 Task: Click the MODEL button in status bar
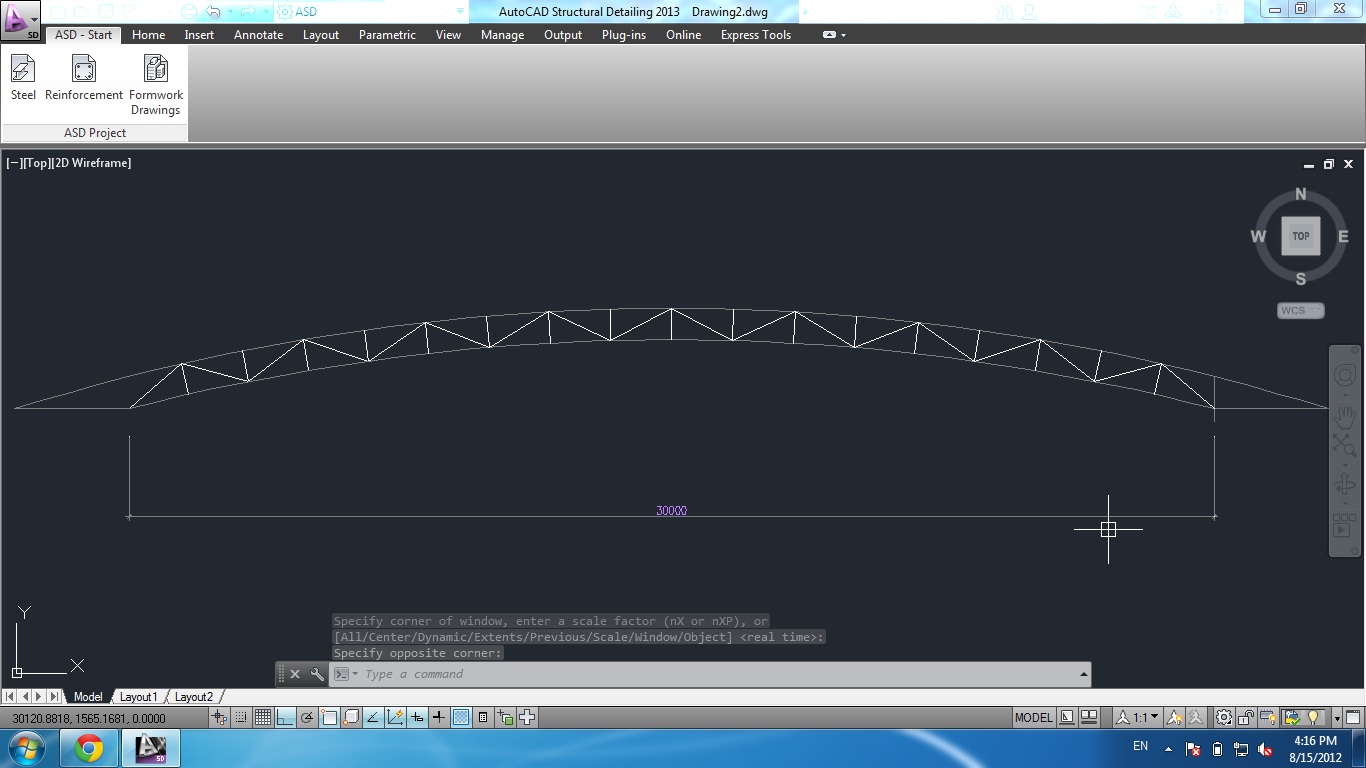point(1033,717)
